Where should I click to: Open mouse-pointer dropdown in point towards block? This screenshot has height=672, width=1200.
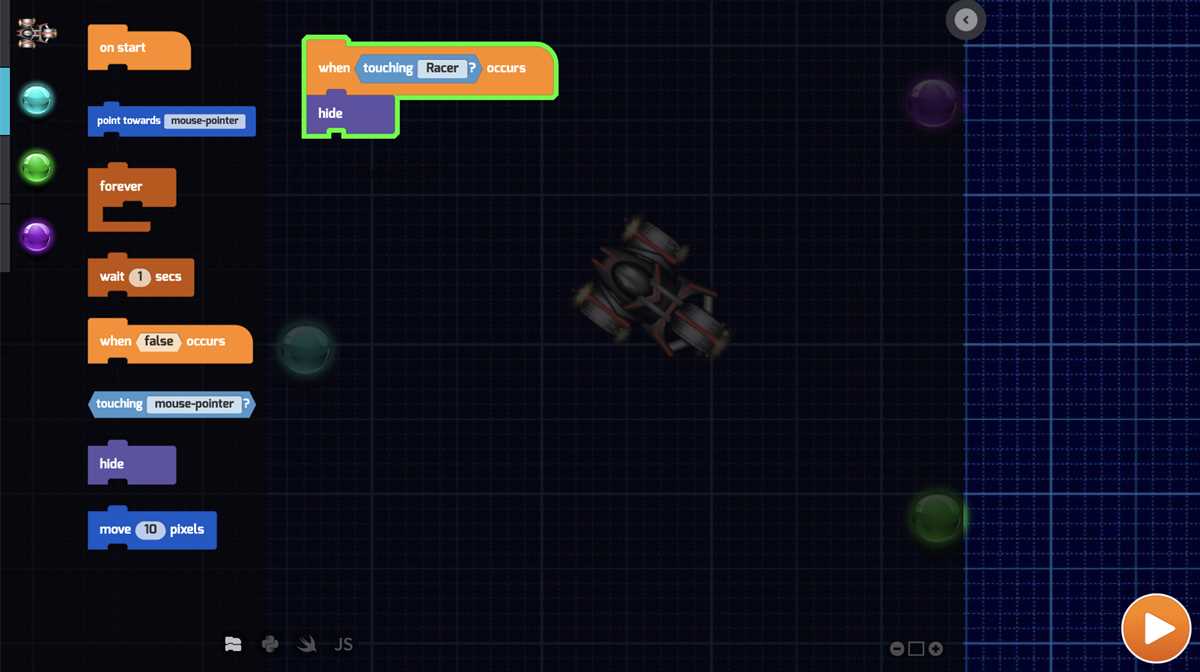[x=204, y=121]
